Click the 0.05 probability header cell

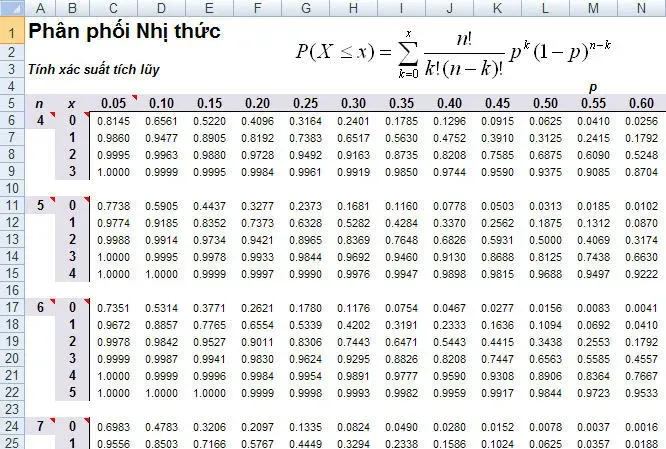click(113, 103)
